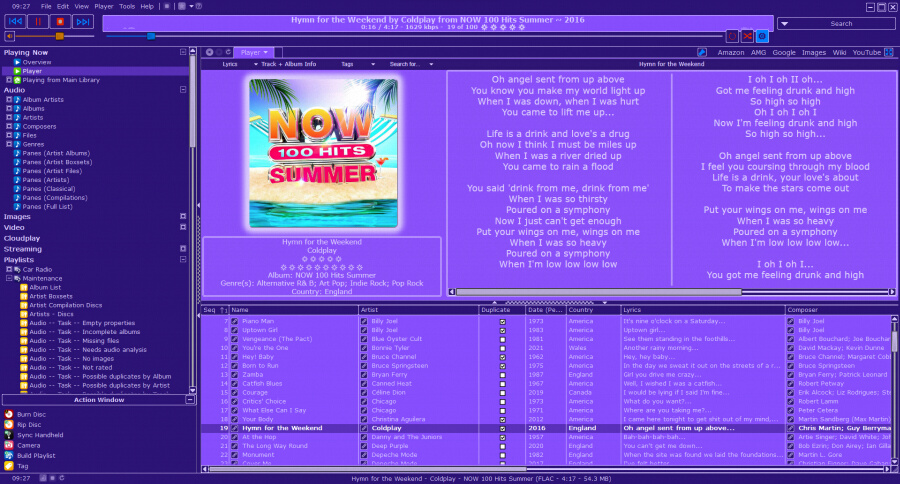Open the Lyrics panel dropdown
The image size is (900, 484).
pos(255,64)
